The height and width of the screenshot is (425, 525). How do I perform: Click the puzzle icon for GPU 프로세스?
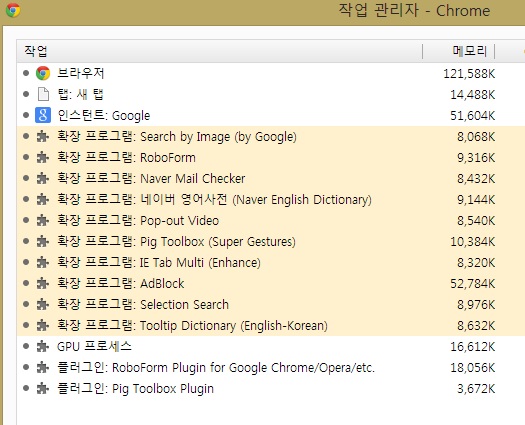click(43, 346)
